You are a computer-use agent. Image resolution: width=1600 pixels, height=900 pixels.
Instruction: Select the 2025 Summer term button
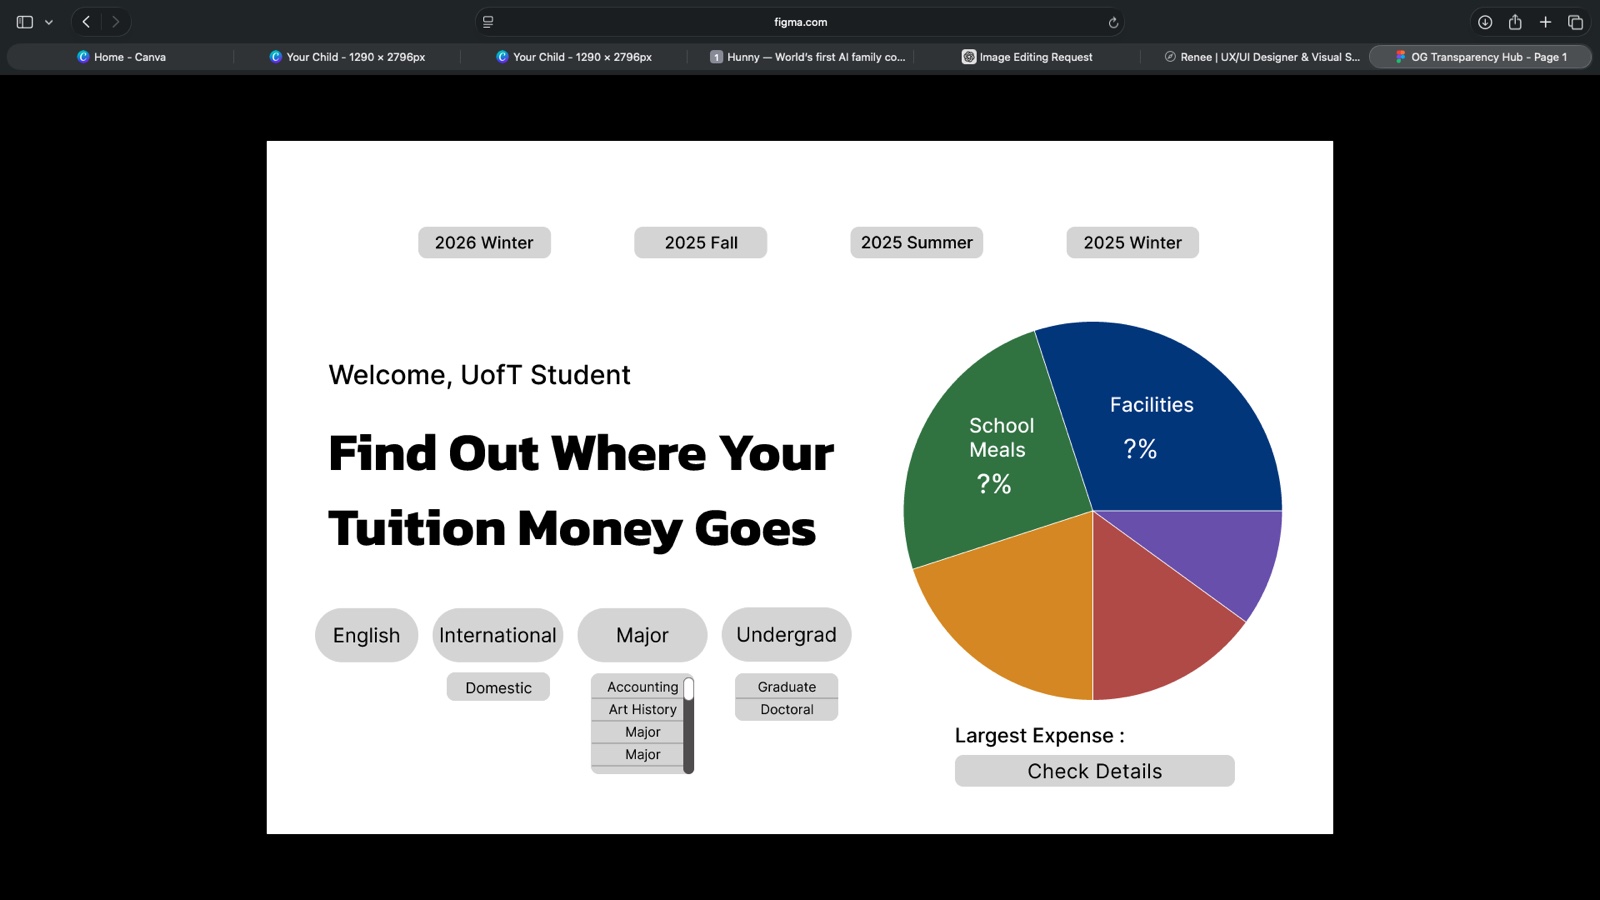click(x=916, y=243)
